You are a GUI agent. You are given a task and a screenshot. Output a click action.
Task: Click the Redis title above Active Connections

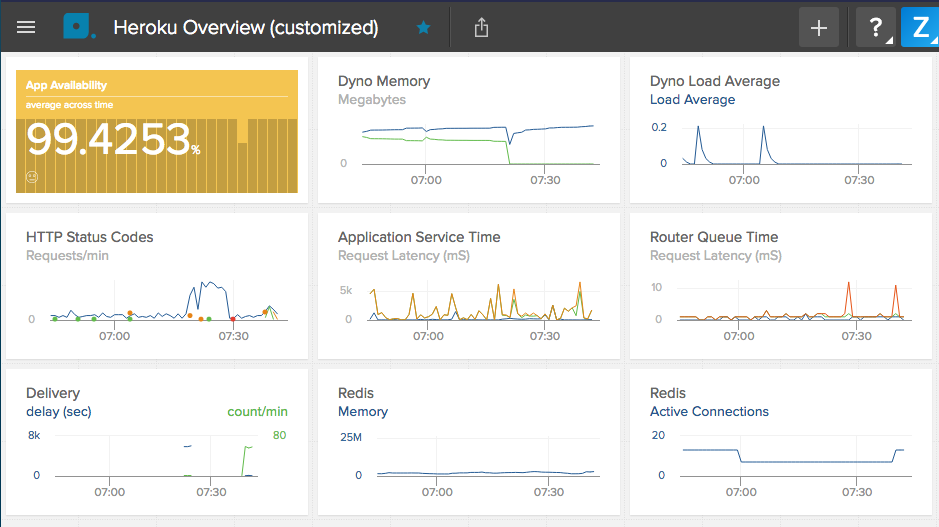[x=668, y=393]
